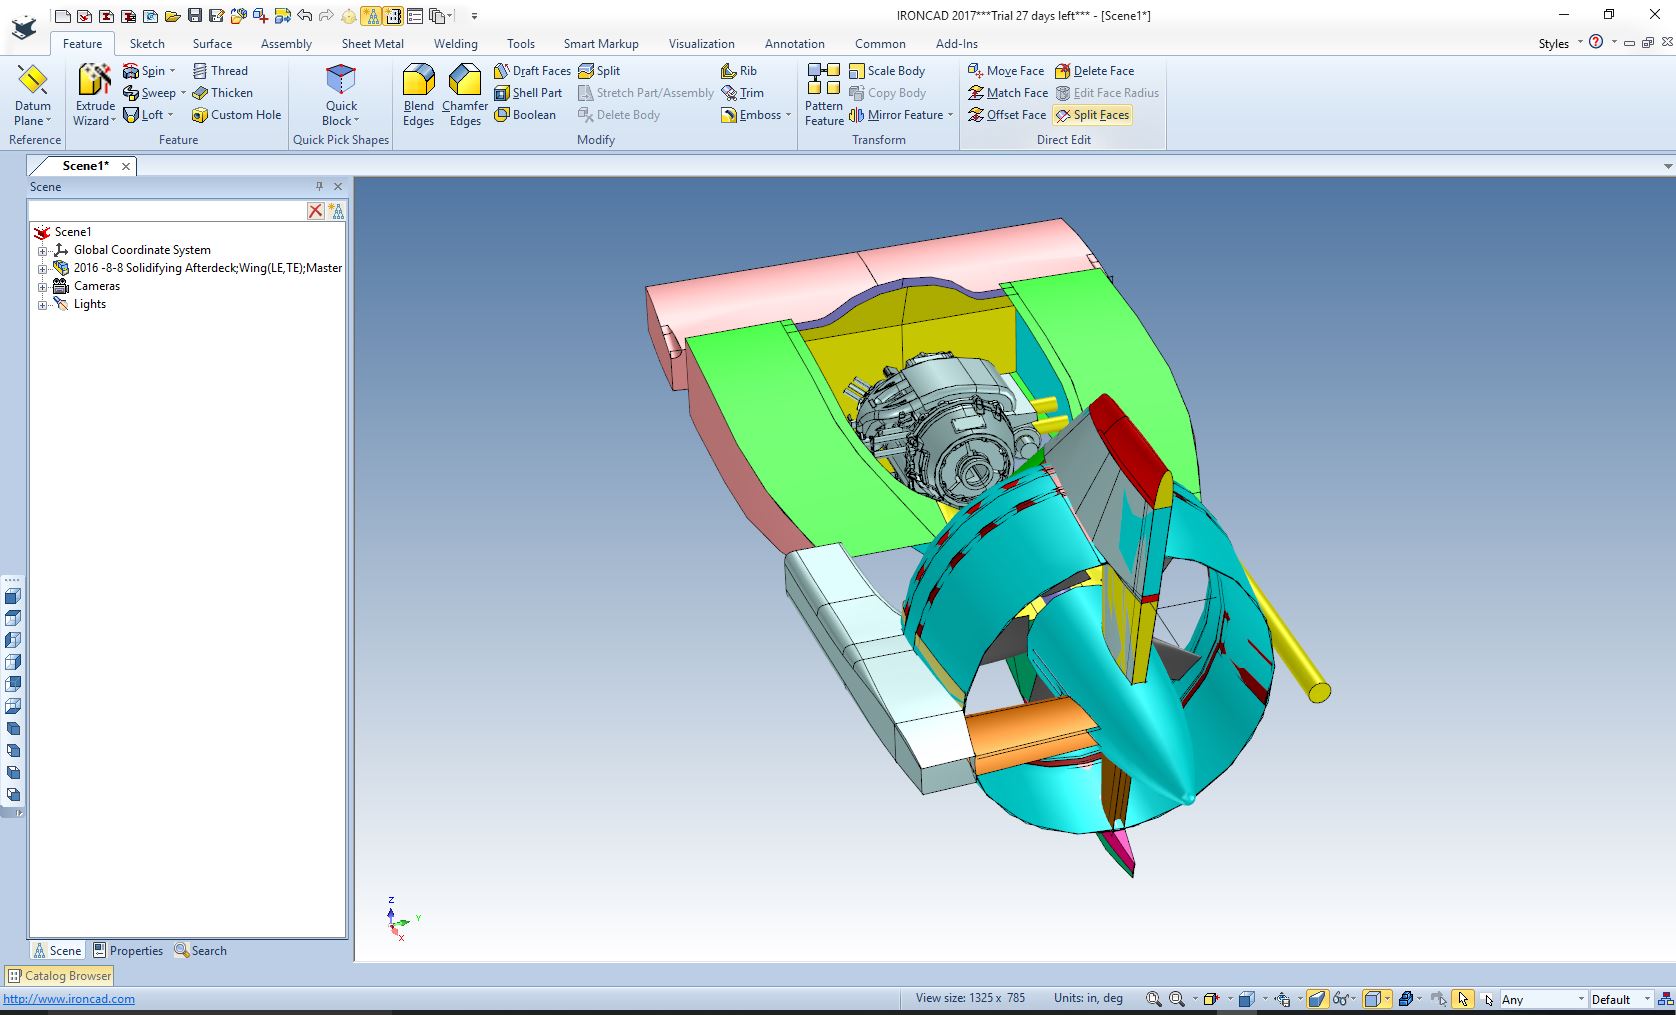Click the Scene browser search field
Viewport: 1676px width, 1015px height.
pyautogui.click(x=167, y=211)
